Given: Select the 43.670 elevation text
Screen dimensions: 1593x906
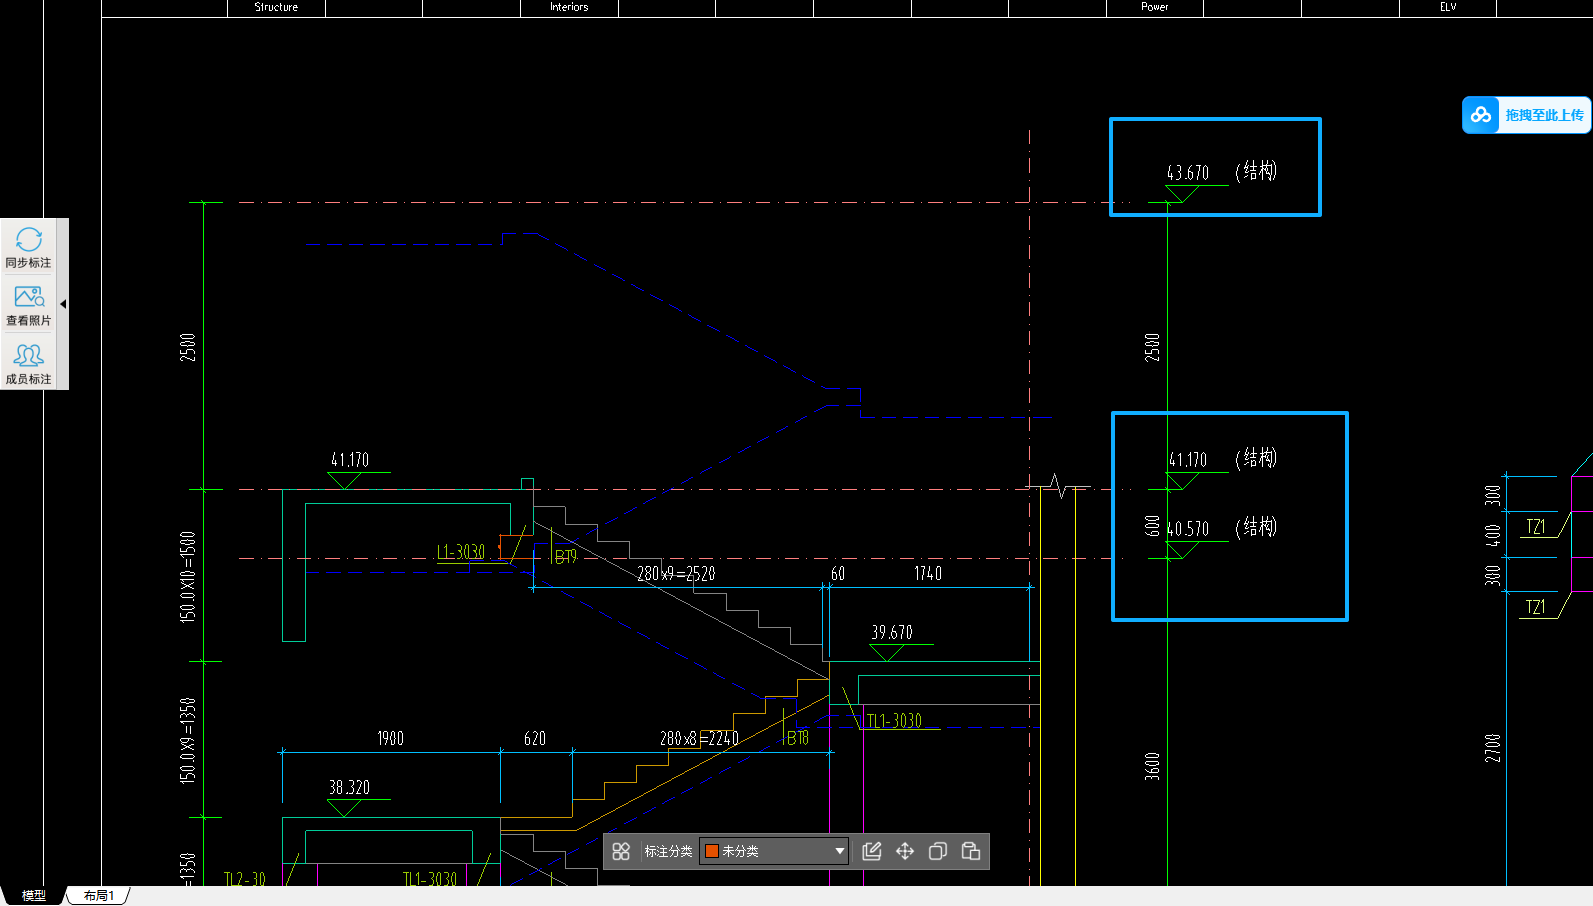Looking at the screenshot, I should [x=1188, y=173].
